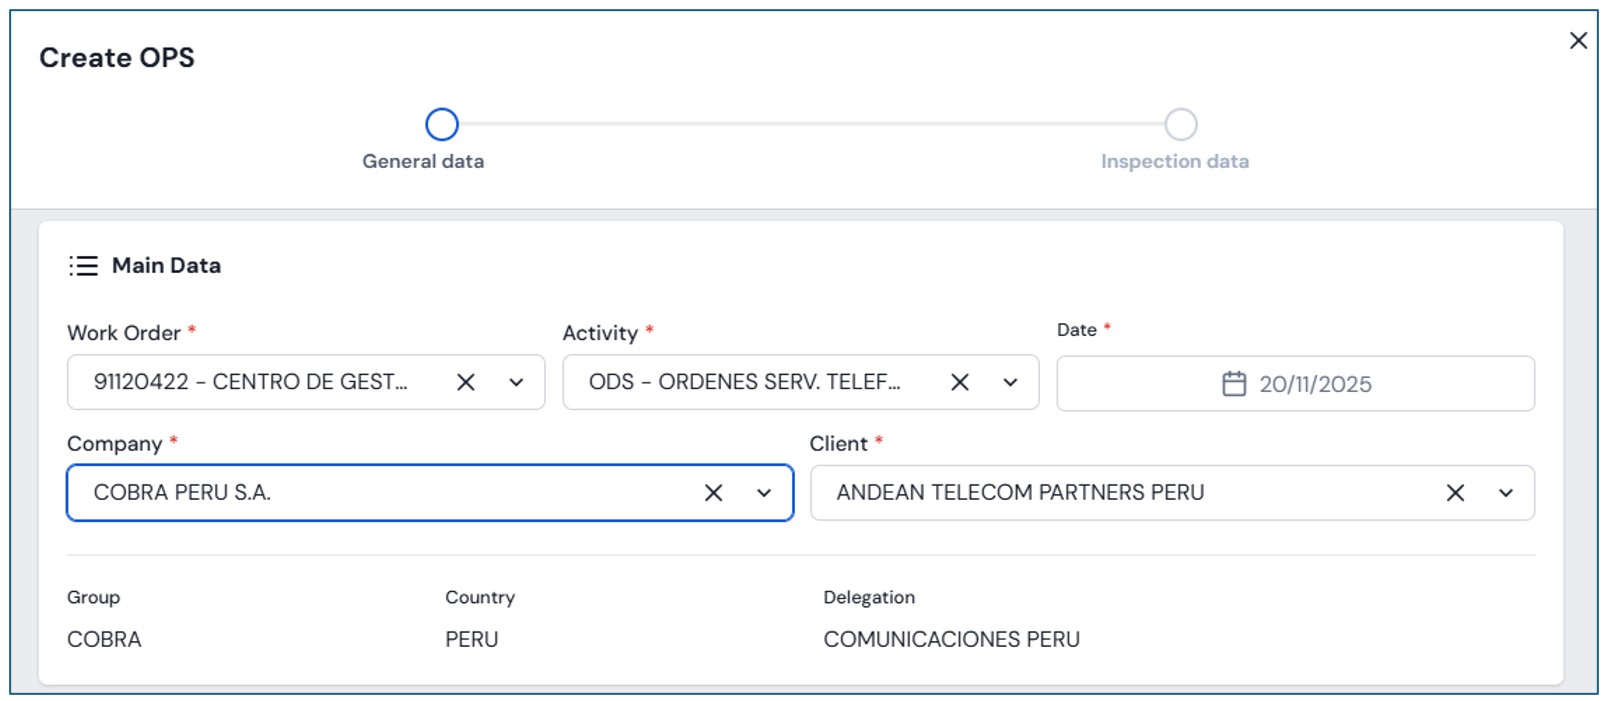Expand the Work Order dropdown

(x=516, y=382)
